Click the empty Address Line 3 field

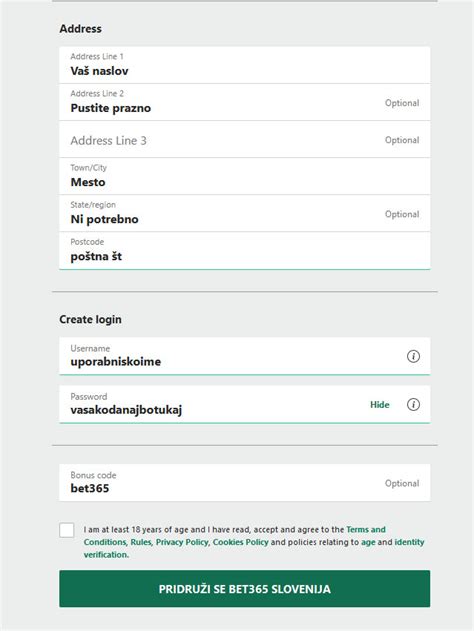(245, 139)
